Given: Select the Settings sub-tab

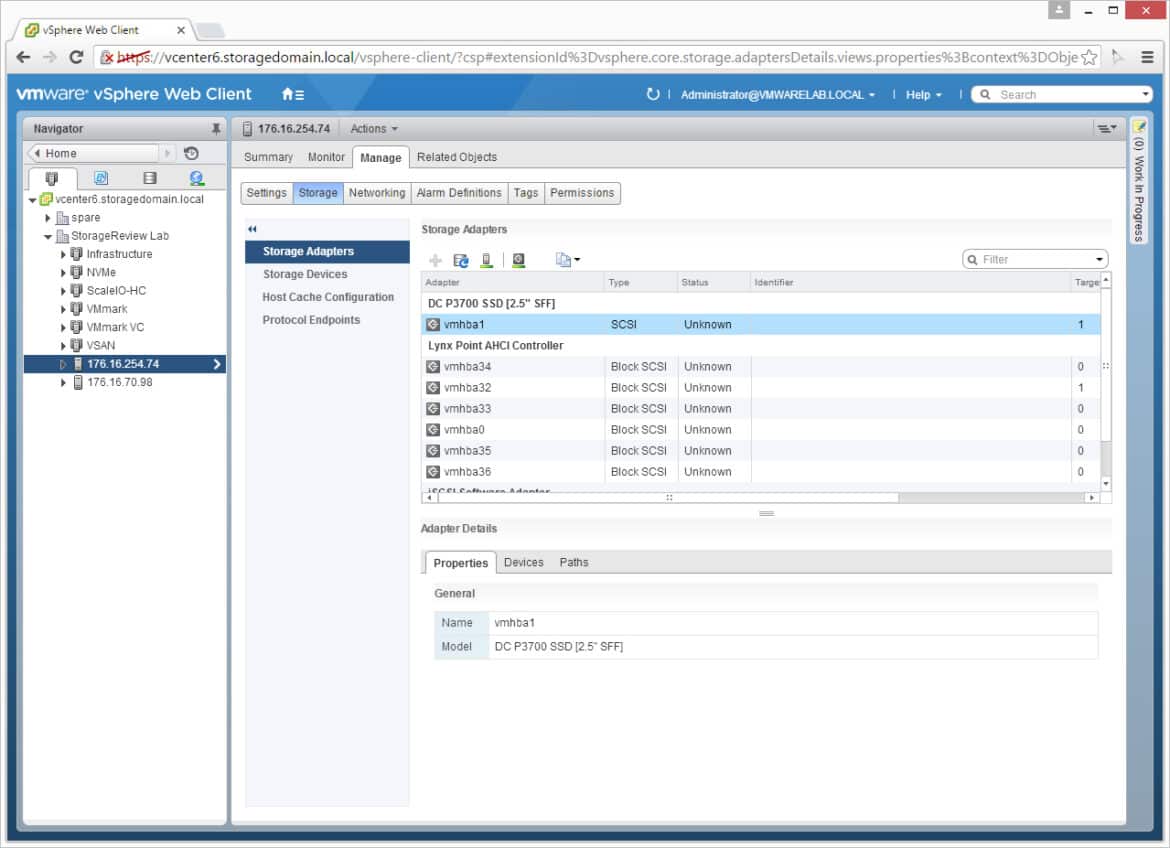Looking at the screenshot, I should [x=266, y=193].
